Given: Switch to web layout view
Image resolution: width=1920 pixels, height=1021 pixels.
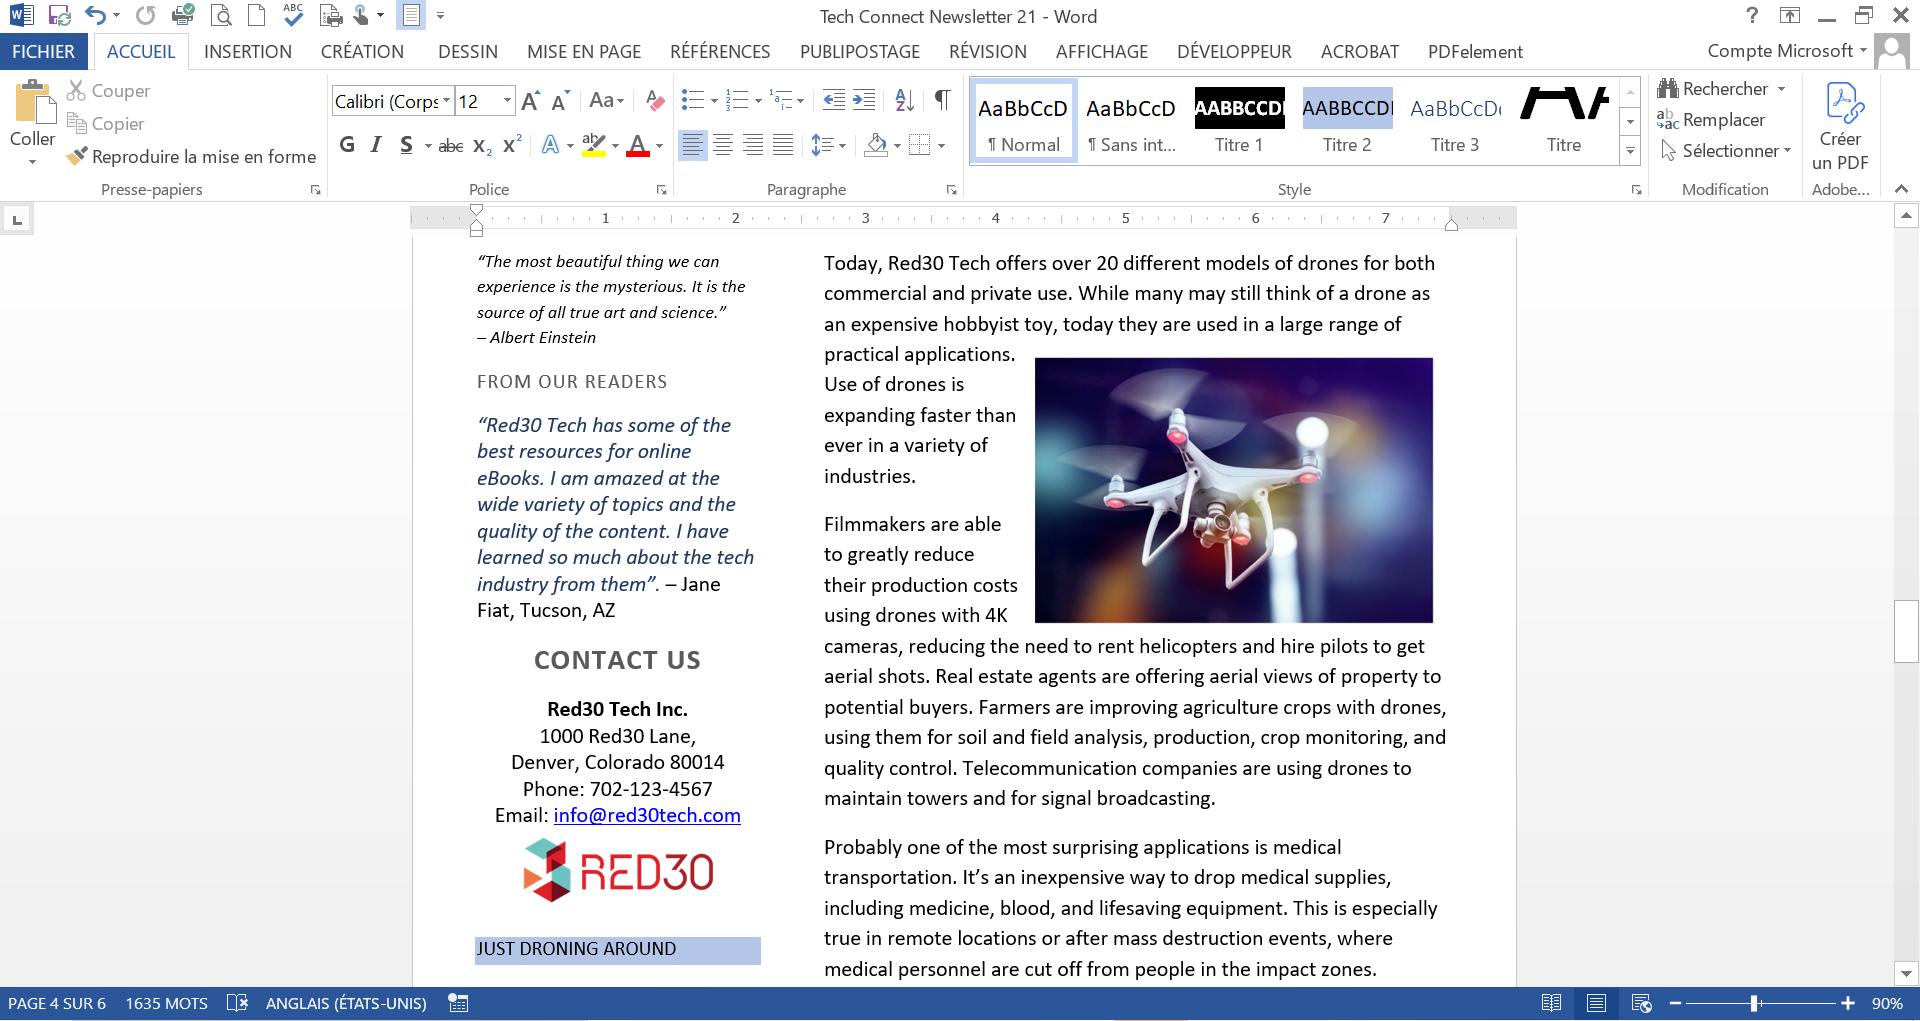Looking at the screenshot, I should pos(1641,1003).
